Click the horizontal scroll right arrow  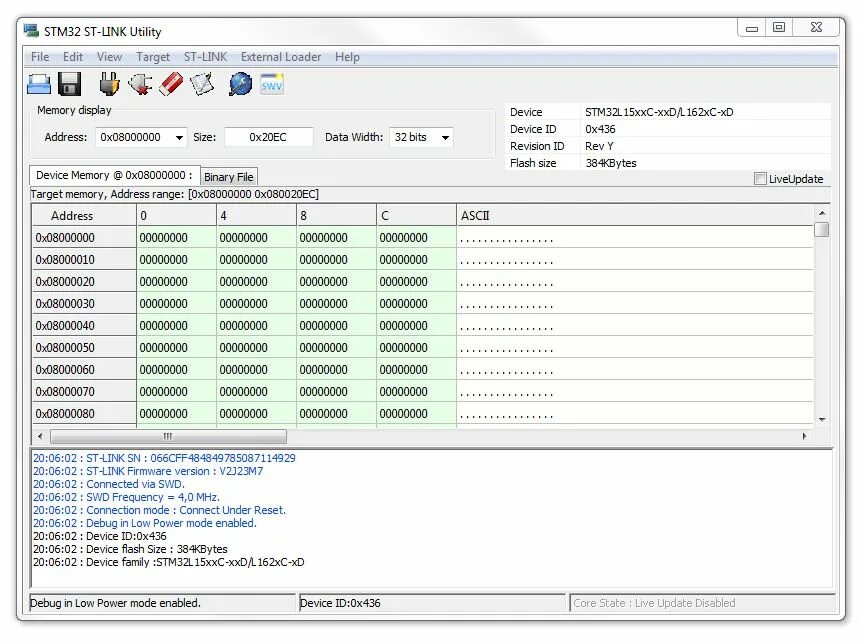[x=804, y=436]
